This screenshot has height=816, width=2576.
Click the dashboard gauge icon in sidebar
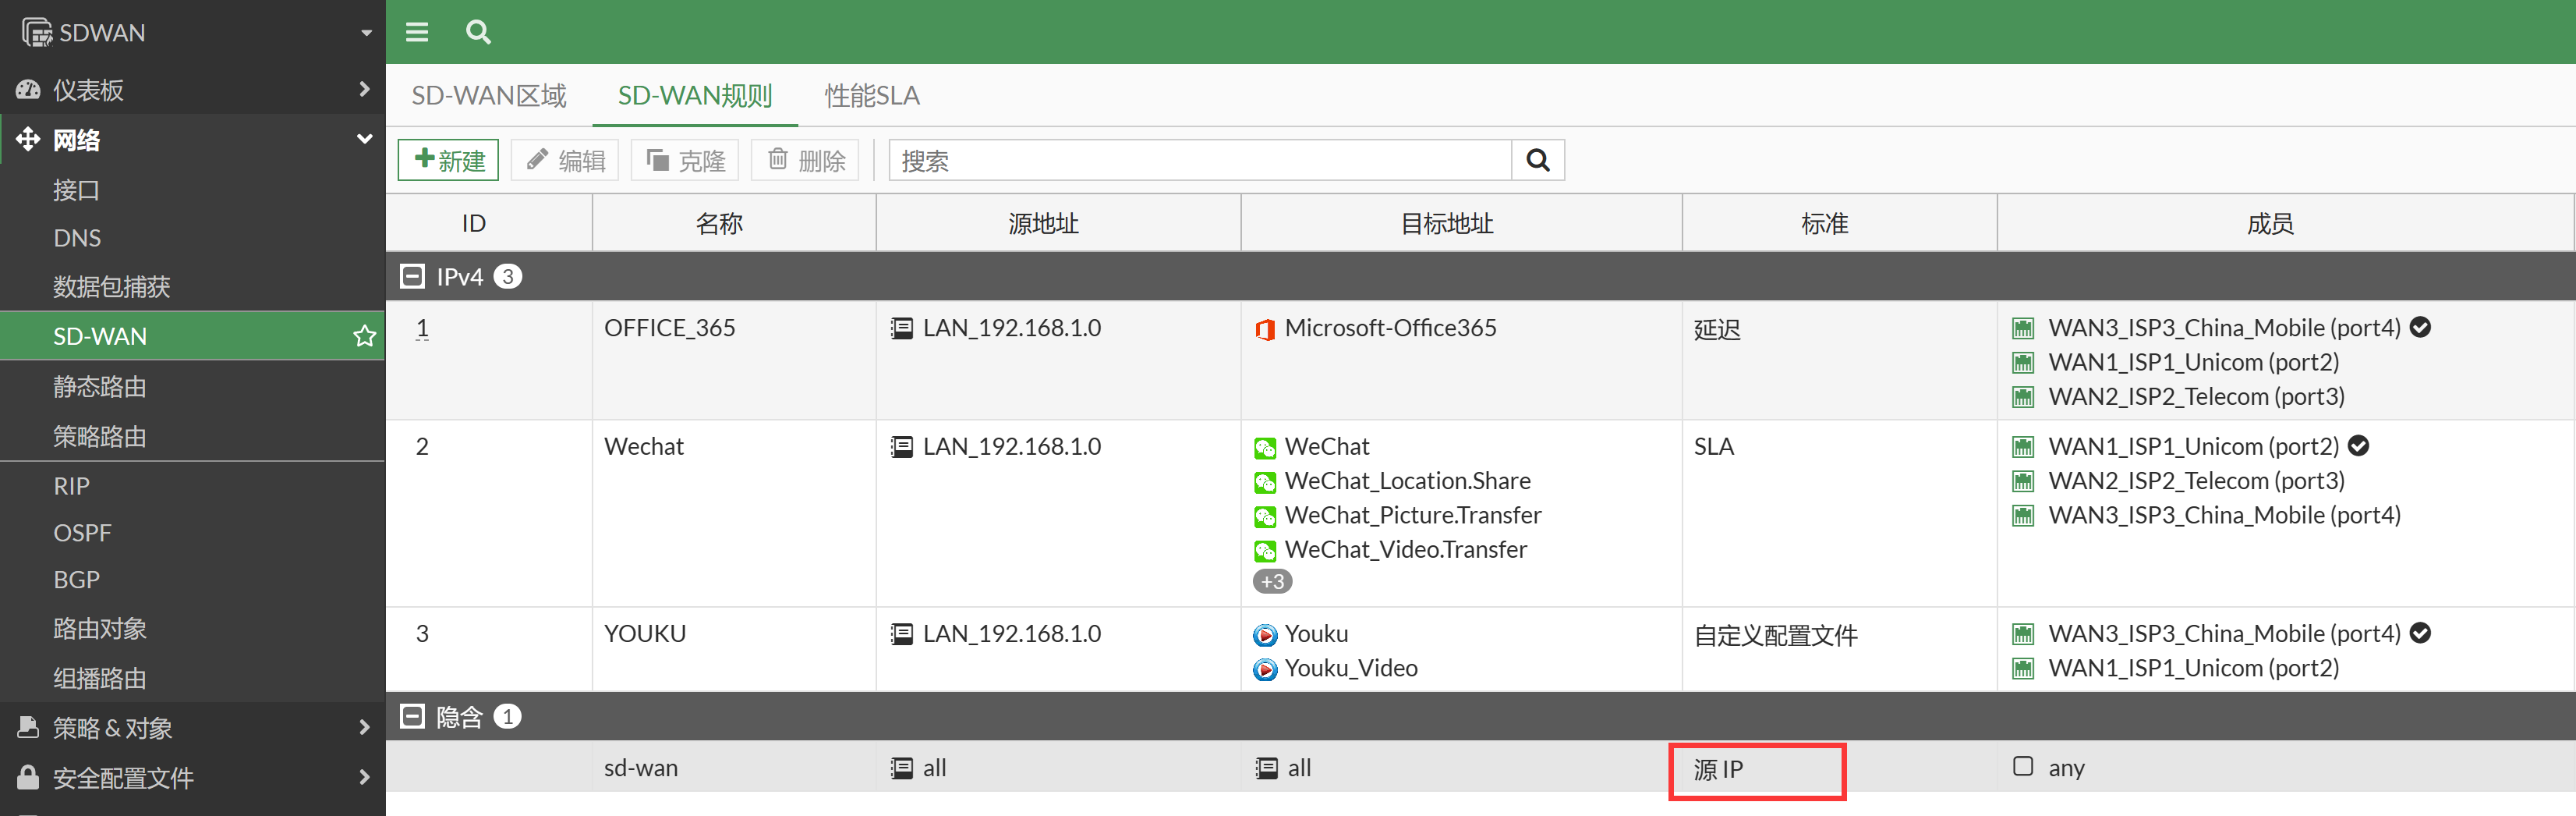coord(28,90)
